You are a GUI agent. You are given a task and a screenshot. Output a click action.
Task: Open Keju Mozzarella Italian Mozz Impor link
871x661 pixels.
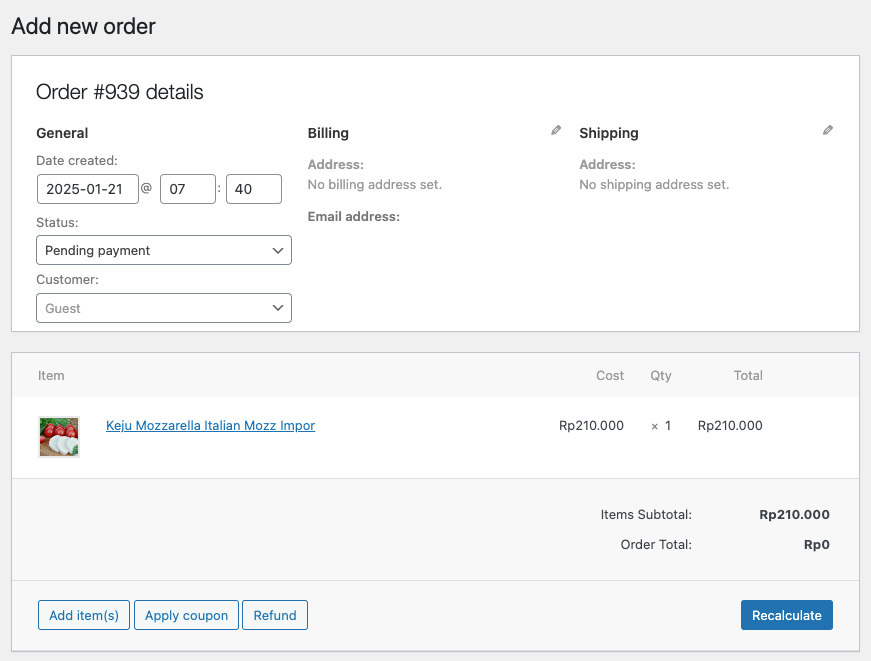click(210, 426)
